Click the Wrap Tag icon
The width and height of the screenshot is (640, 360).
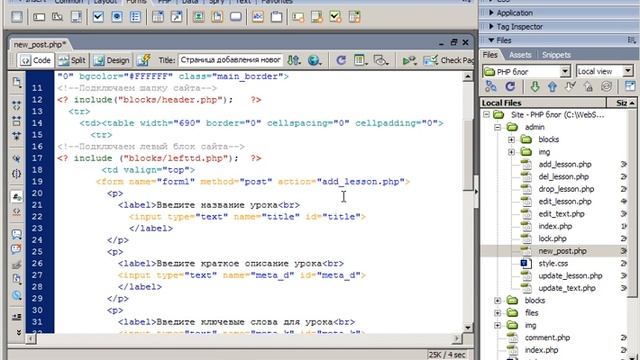16,264
